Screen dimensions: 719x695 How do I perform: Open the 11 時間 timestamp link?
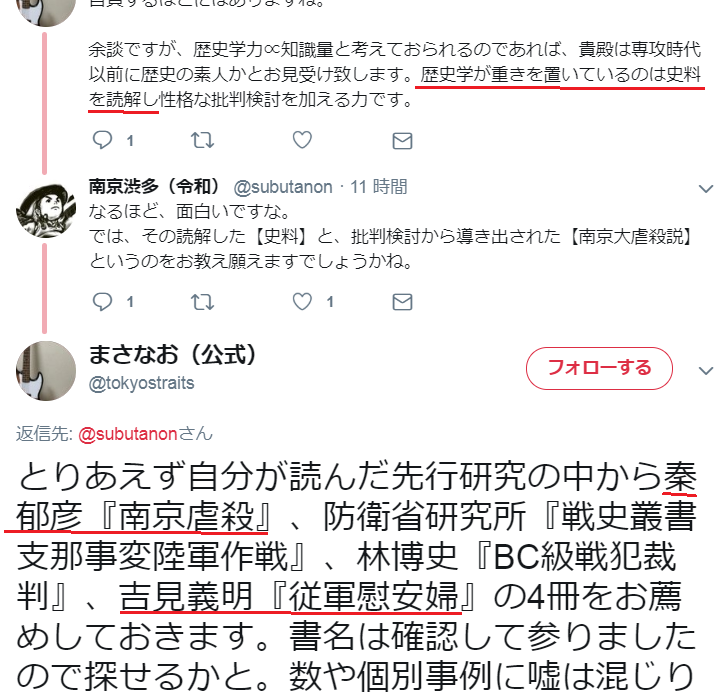pyautogui.click(x=379, y=187)
